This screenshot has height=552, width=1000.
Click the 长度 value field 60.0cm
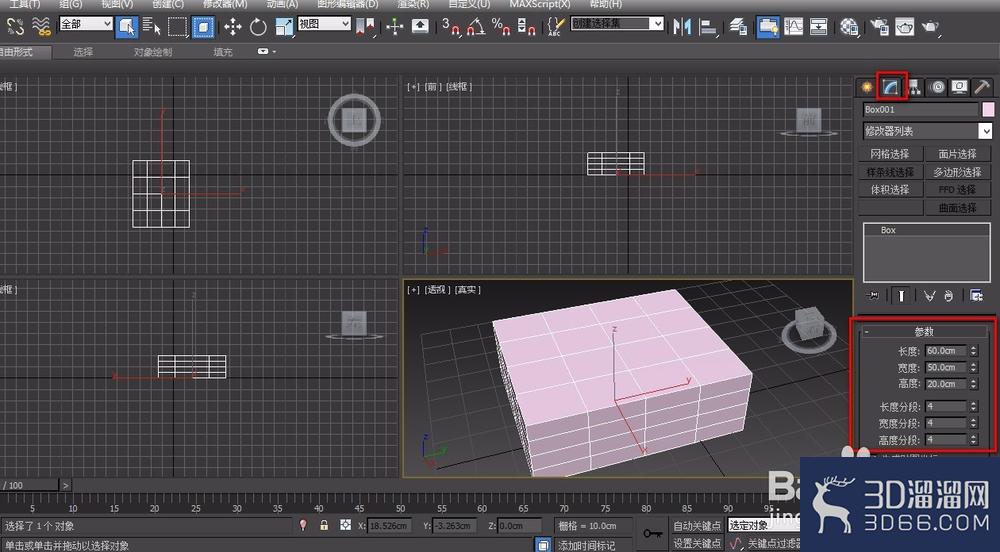point(946,351)
